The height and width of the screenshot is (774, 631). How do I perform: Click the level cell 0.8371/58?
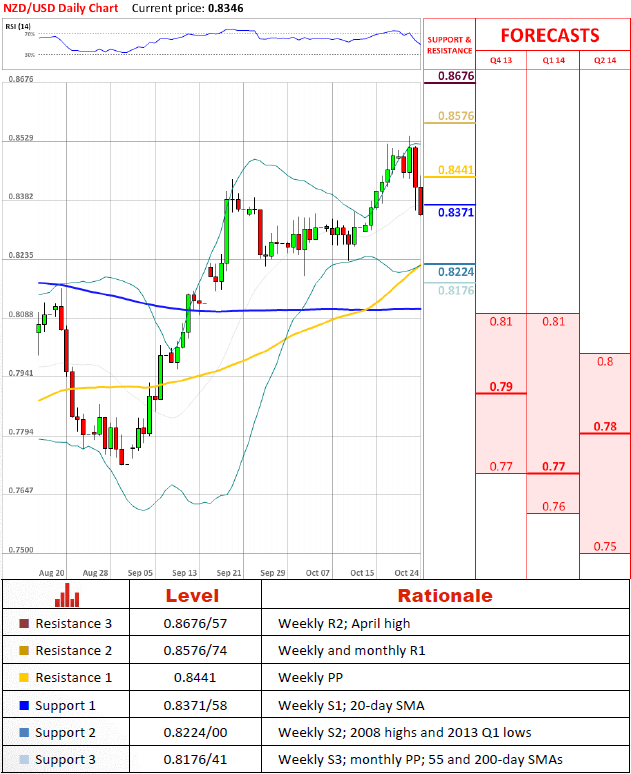tap(195, 705)
